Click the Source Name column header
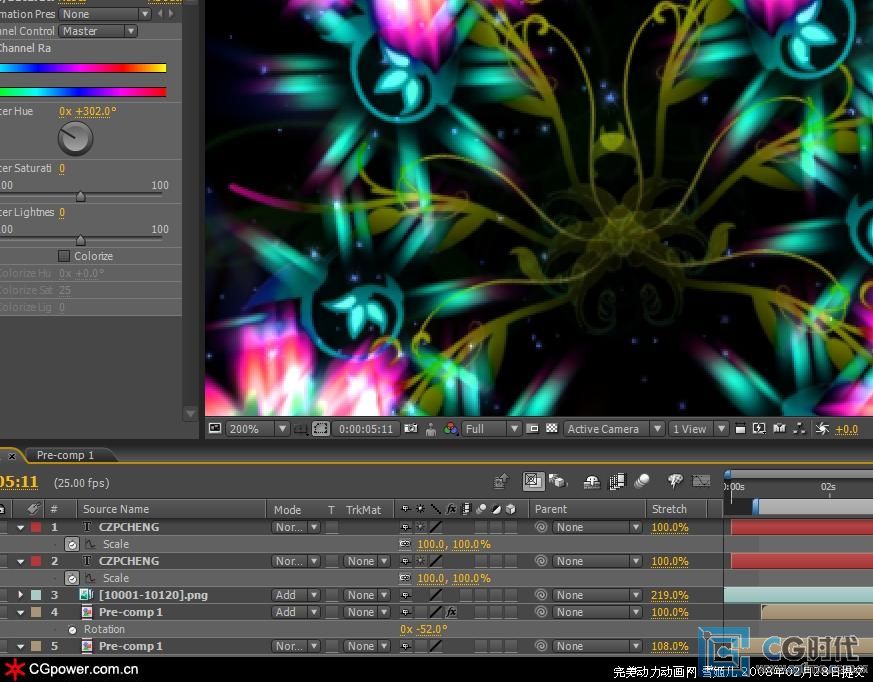 [x=116, y=509]
